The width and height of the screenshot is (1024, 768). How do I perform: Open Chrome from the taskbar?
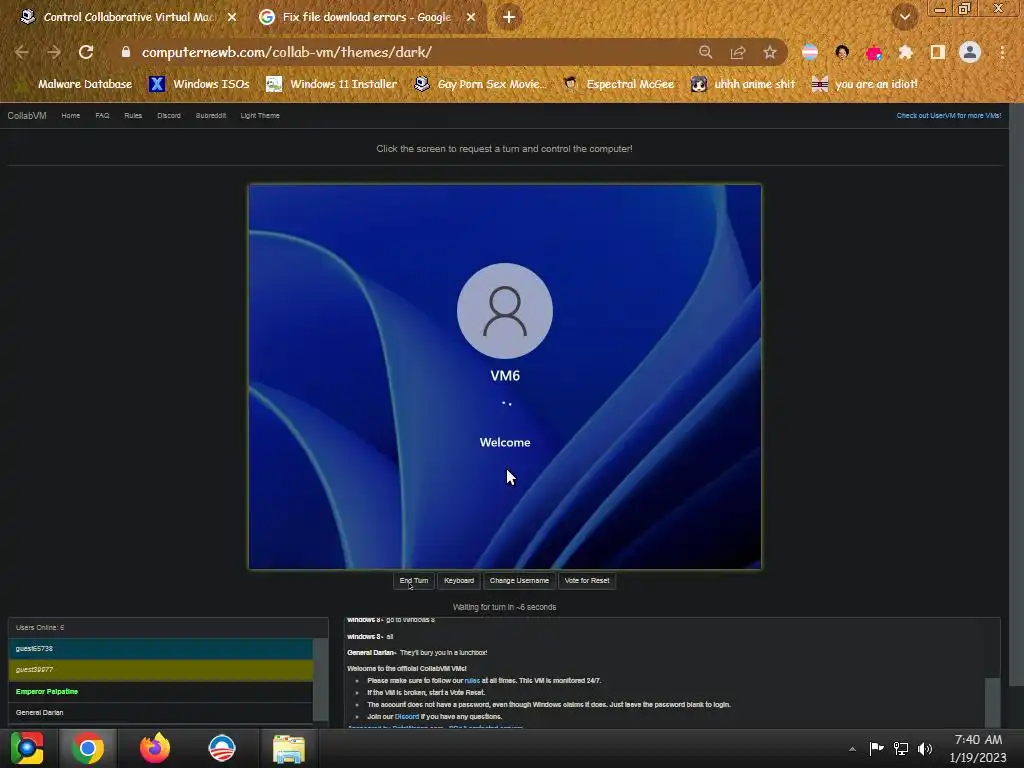pyautogui.click(x=88, y=748)
